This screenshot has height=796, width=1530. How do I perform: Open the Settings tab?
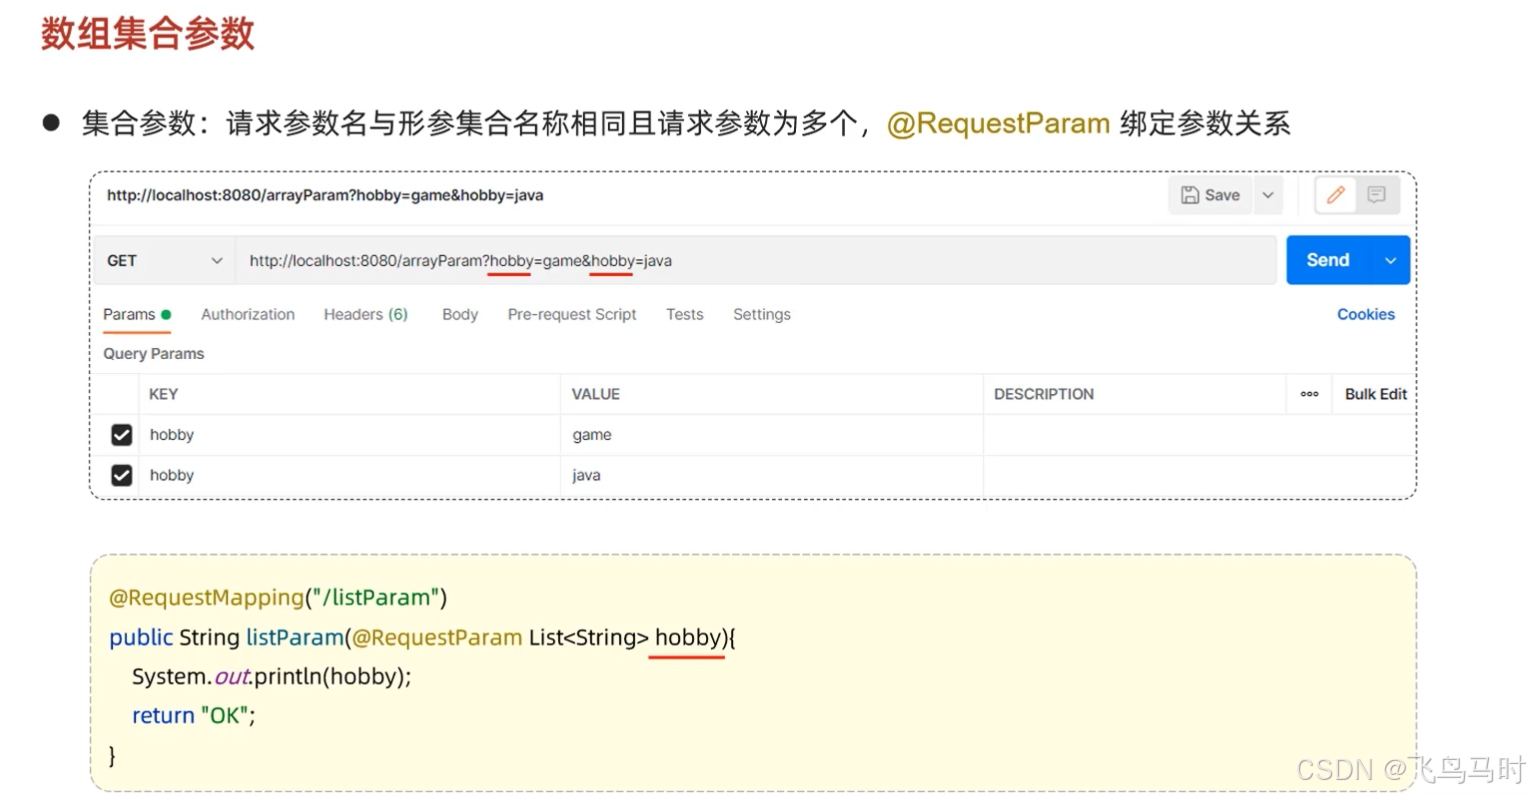(762, 314)
